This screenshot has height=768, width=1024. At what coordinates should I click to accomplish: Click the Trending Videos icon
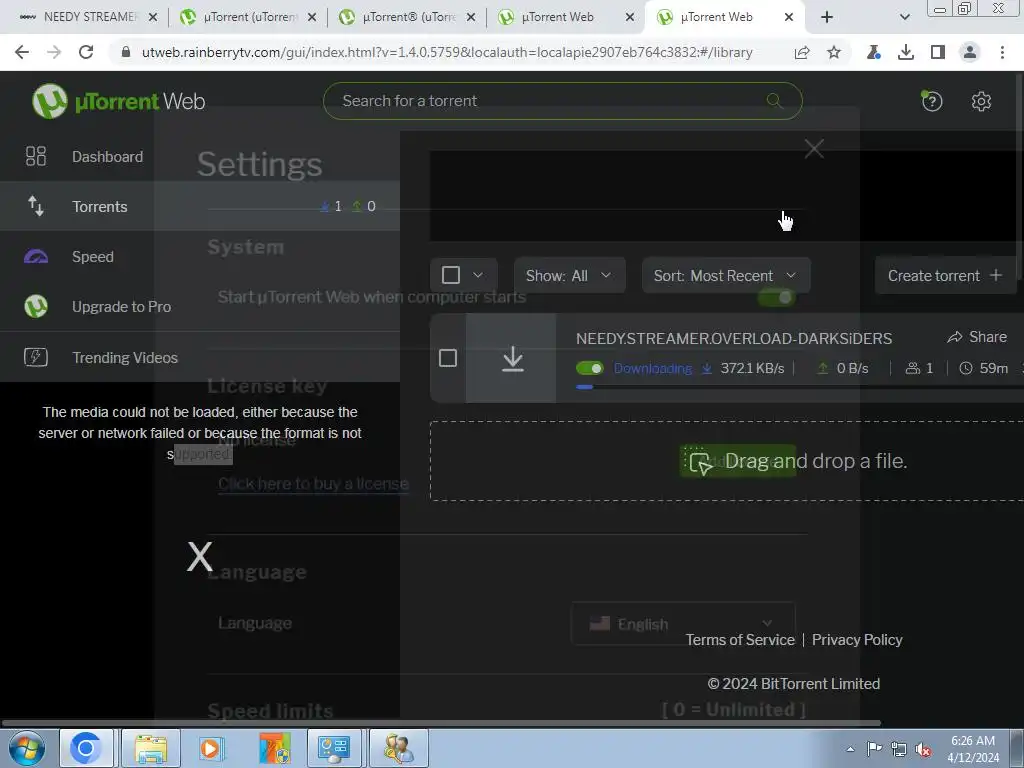point(36,357)
